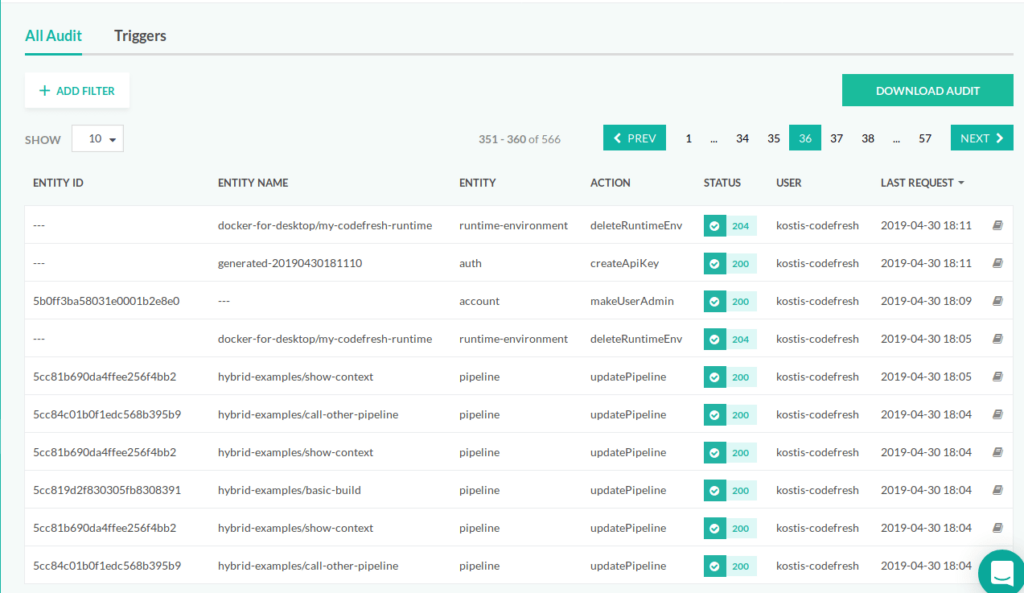Click the ENTITY NAME column header

tap(253, 183)
